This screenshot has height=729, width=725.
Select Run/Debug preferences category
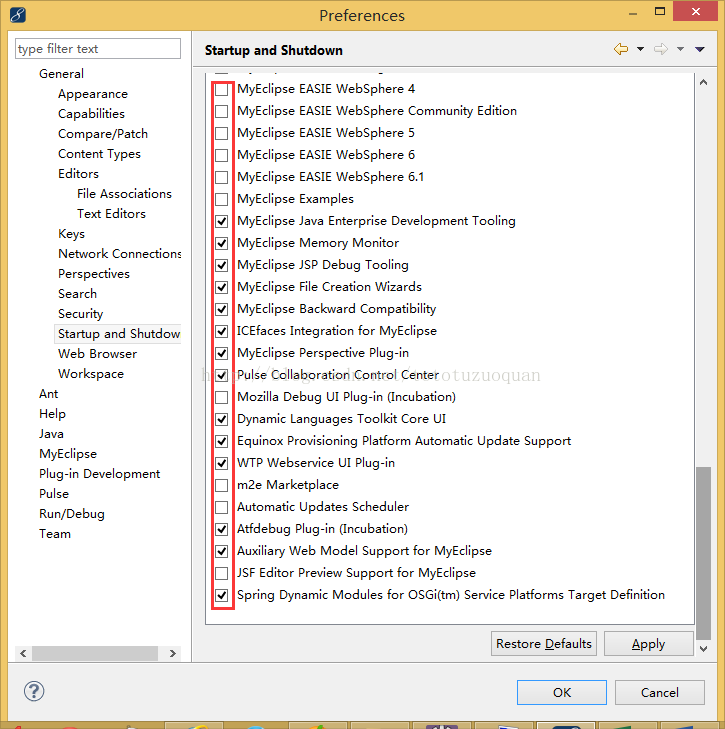72,514
